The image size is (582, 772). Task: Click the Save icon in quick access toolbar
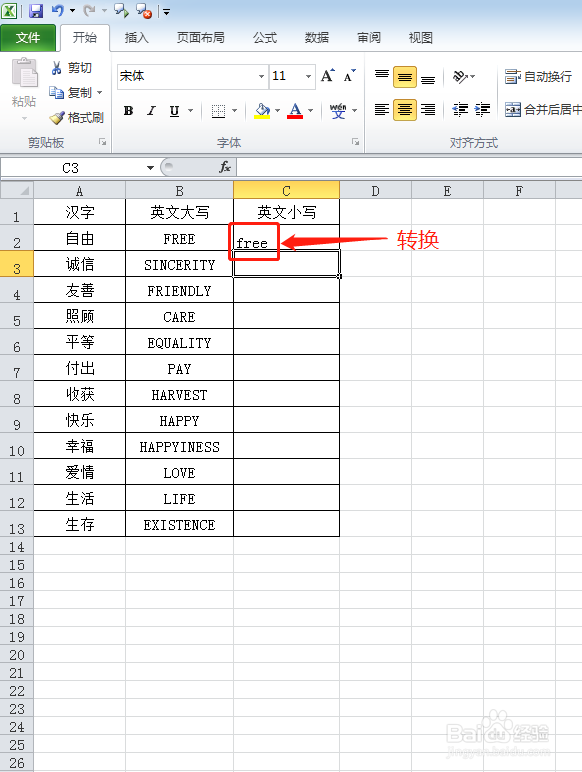35,10
